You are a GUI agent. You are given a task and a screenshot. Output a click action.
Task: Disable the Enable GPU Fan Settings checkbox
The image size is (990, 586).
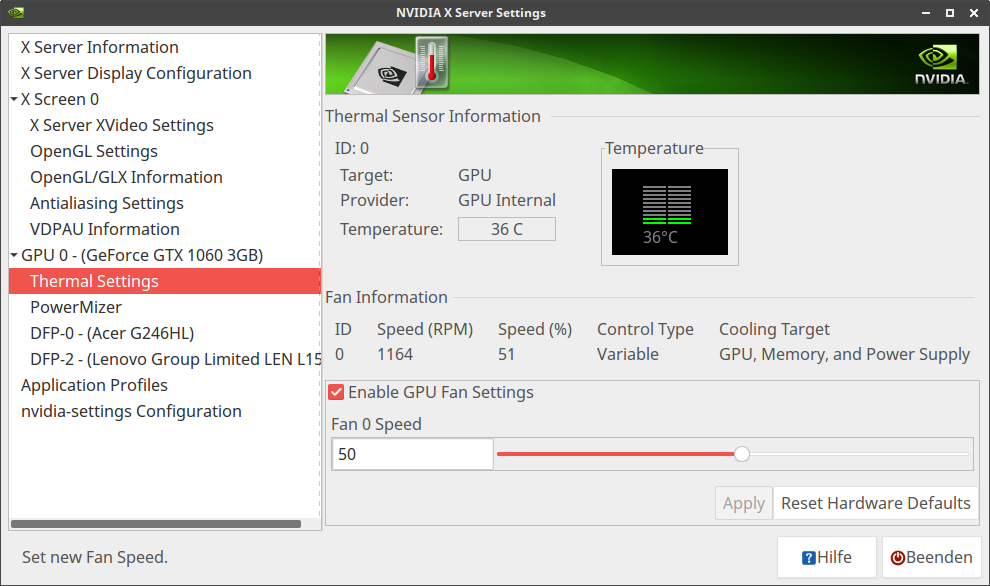[x=337, y=392]
